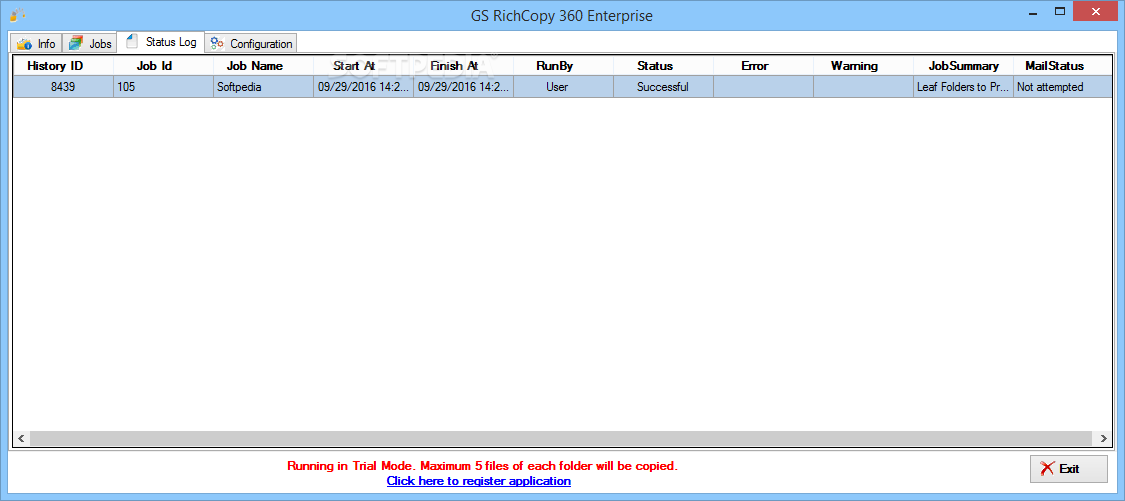This screenshot has height=501, width=1125.
Task: Click the Softpedia job name cell
Action: coord(263,87)
